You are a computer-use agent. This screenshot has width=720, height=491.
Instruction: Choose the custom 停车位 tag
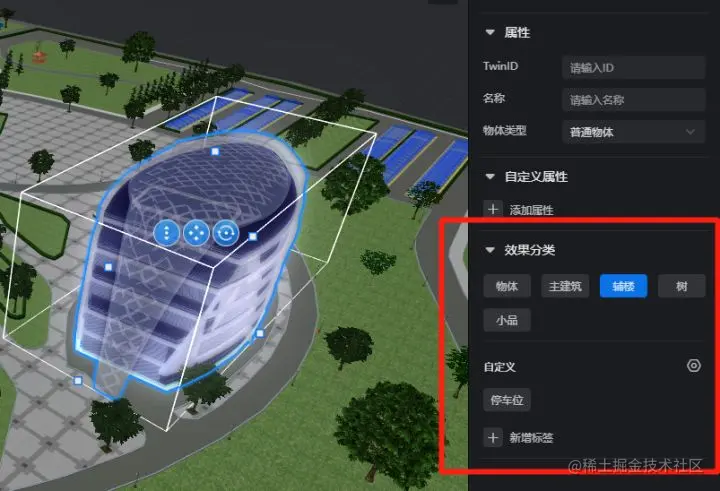pos(507,400)
